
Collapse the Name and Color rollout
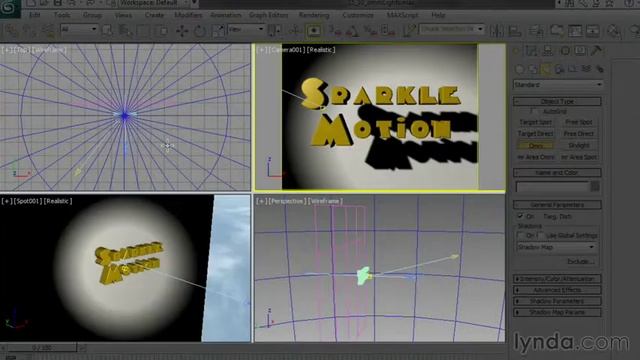(557, 172)
